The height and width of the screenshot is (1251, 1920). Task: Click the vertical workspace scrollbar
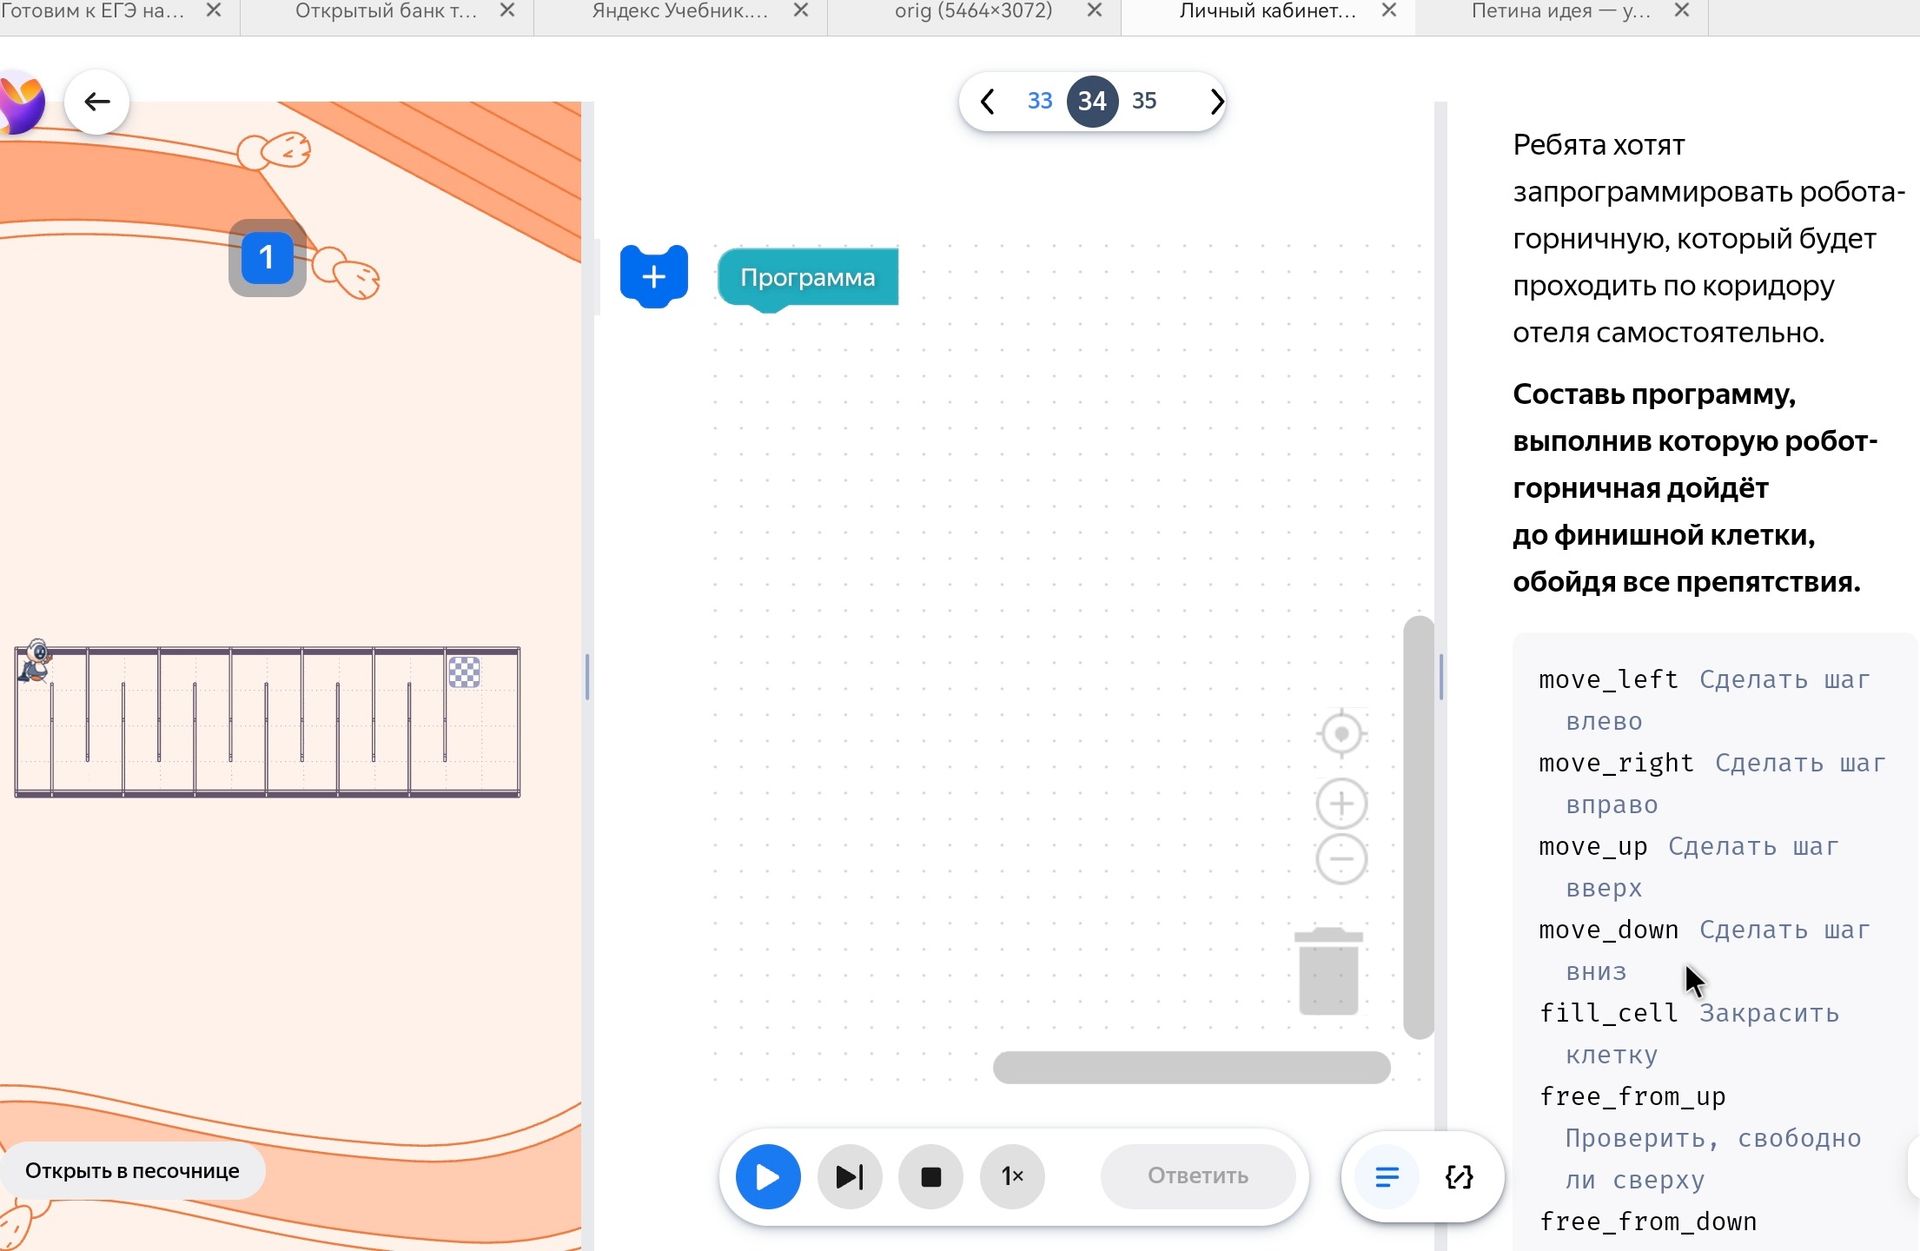point(1419,827)
